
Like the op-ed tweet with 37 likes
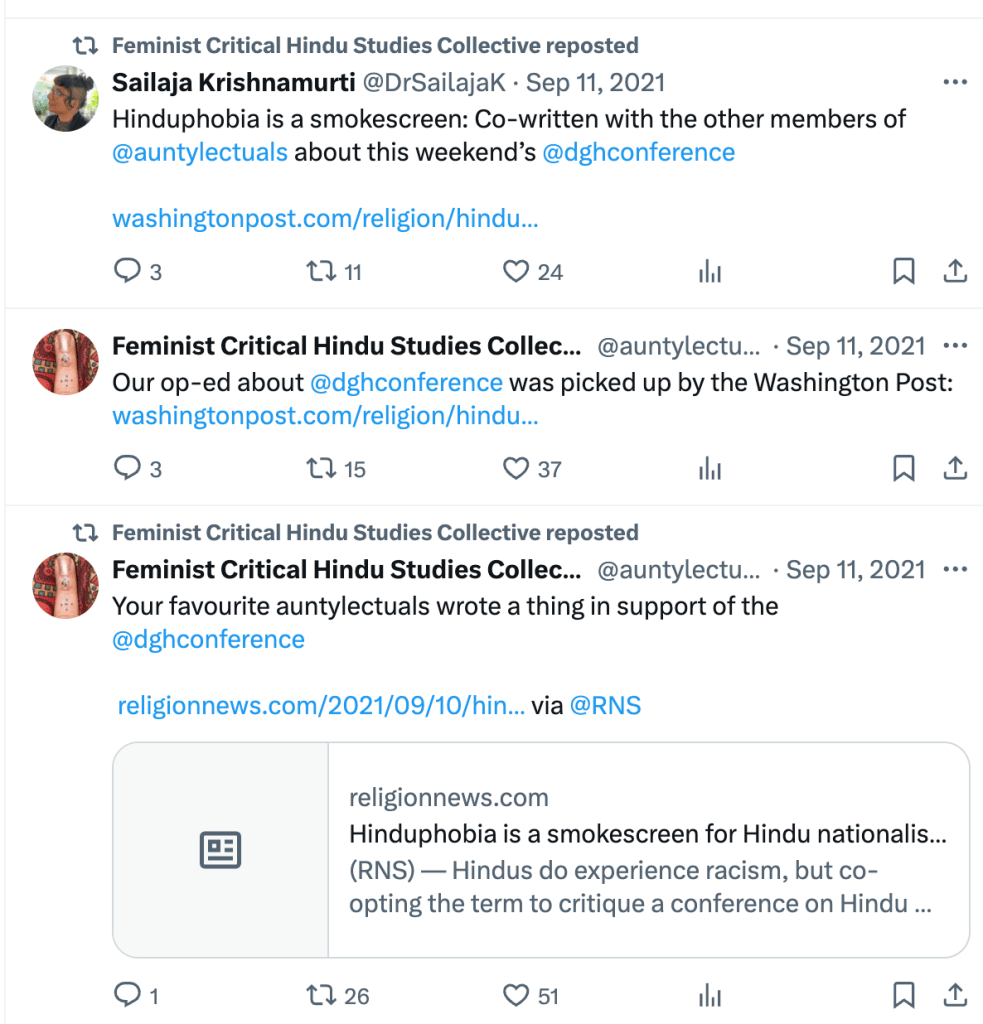515,468
